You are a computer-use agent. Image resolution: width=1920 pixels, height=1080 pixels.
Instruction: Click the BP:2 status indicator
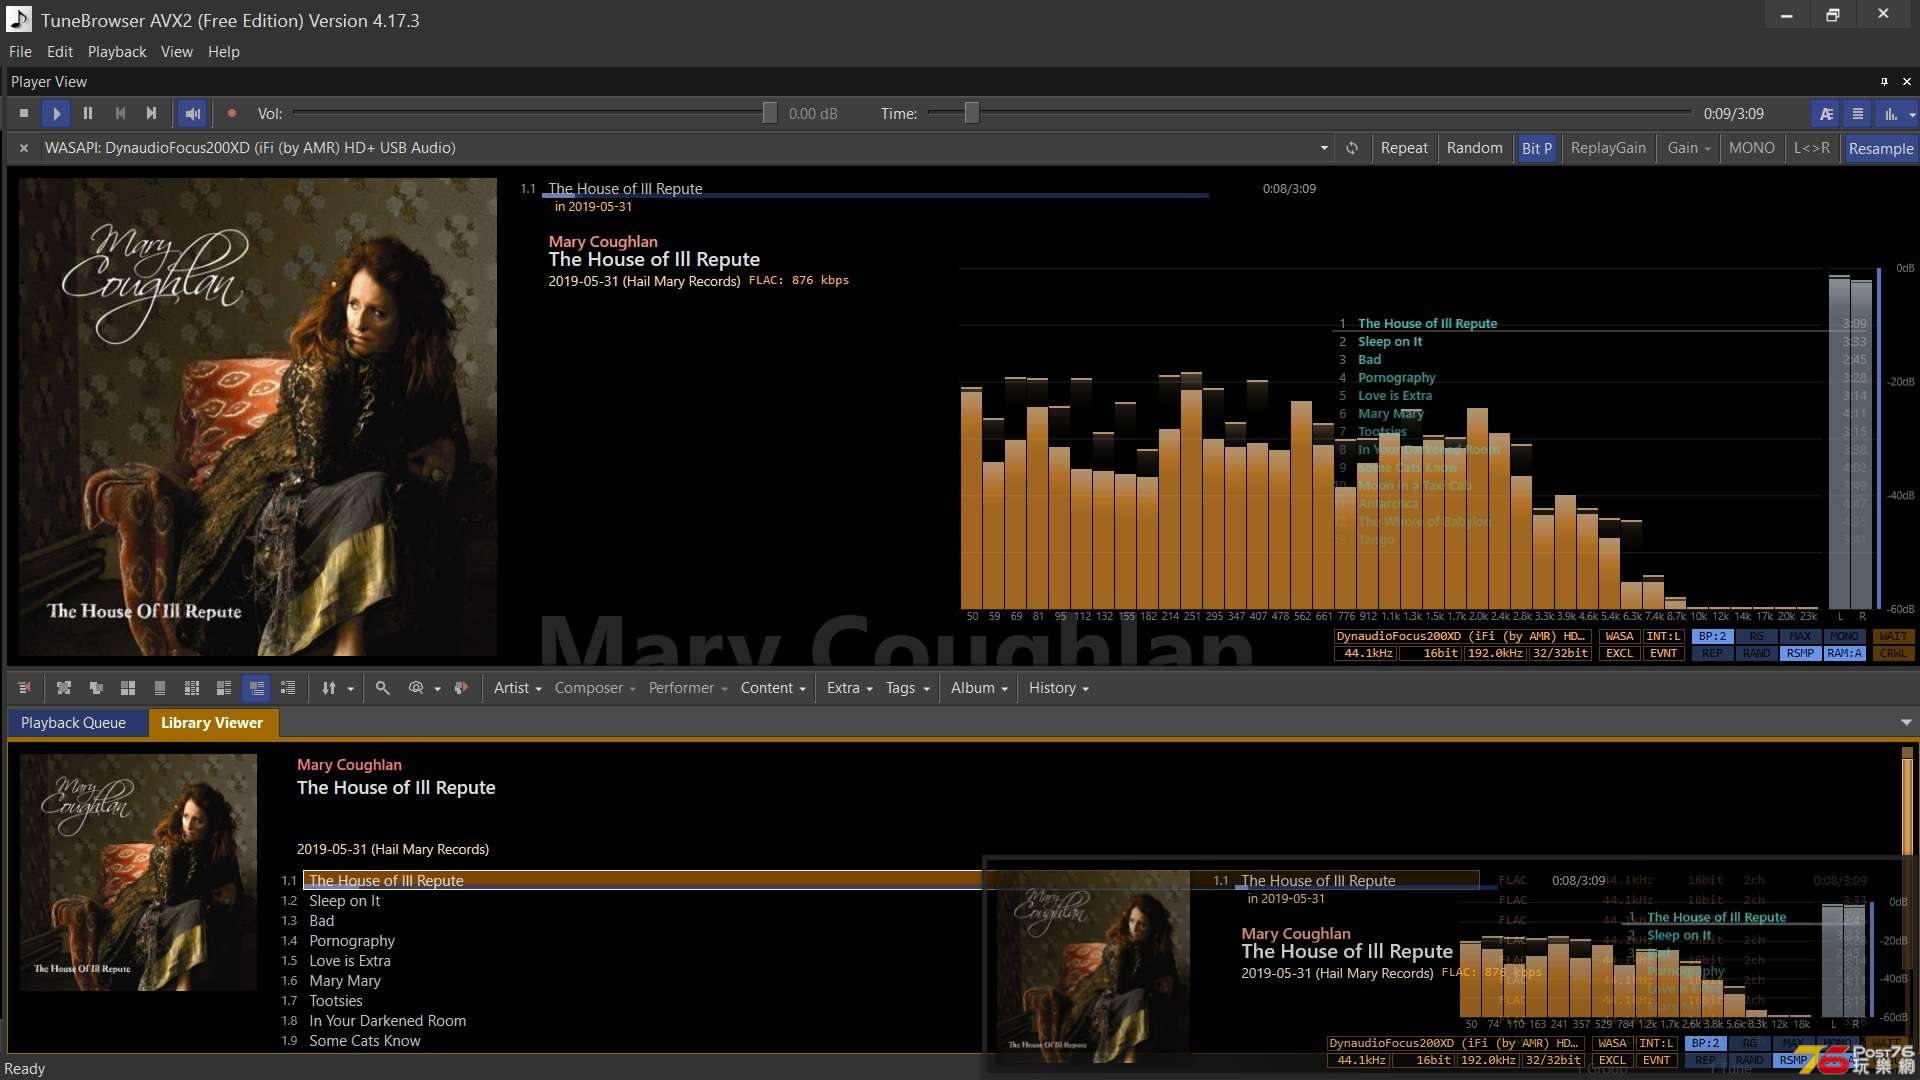(x=1712, y=636)
